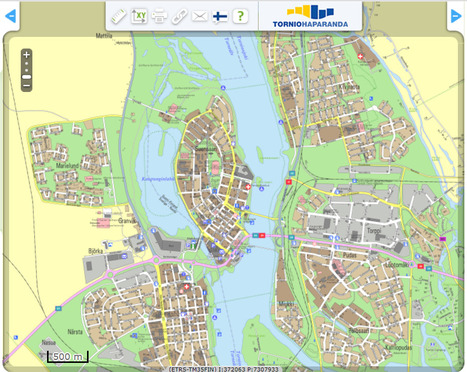Click the 500 m scale bar
The width and height of the screenshot is (467, 372).
[x=68, y=357]
